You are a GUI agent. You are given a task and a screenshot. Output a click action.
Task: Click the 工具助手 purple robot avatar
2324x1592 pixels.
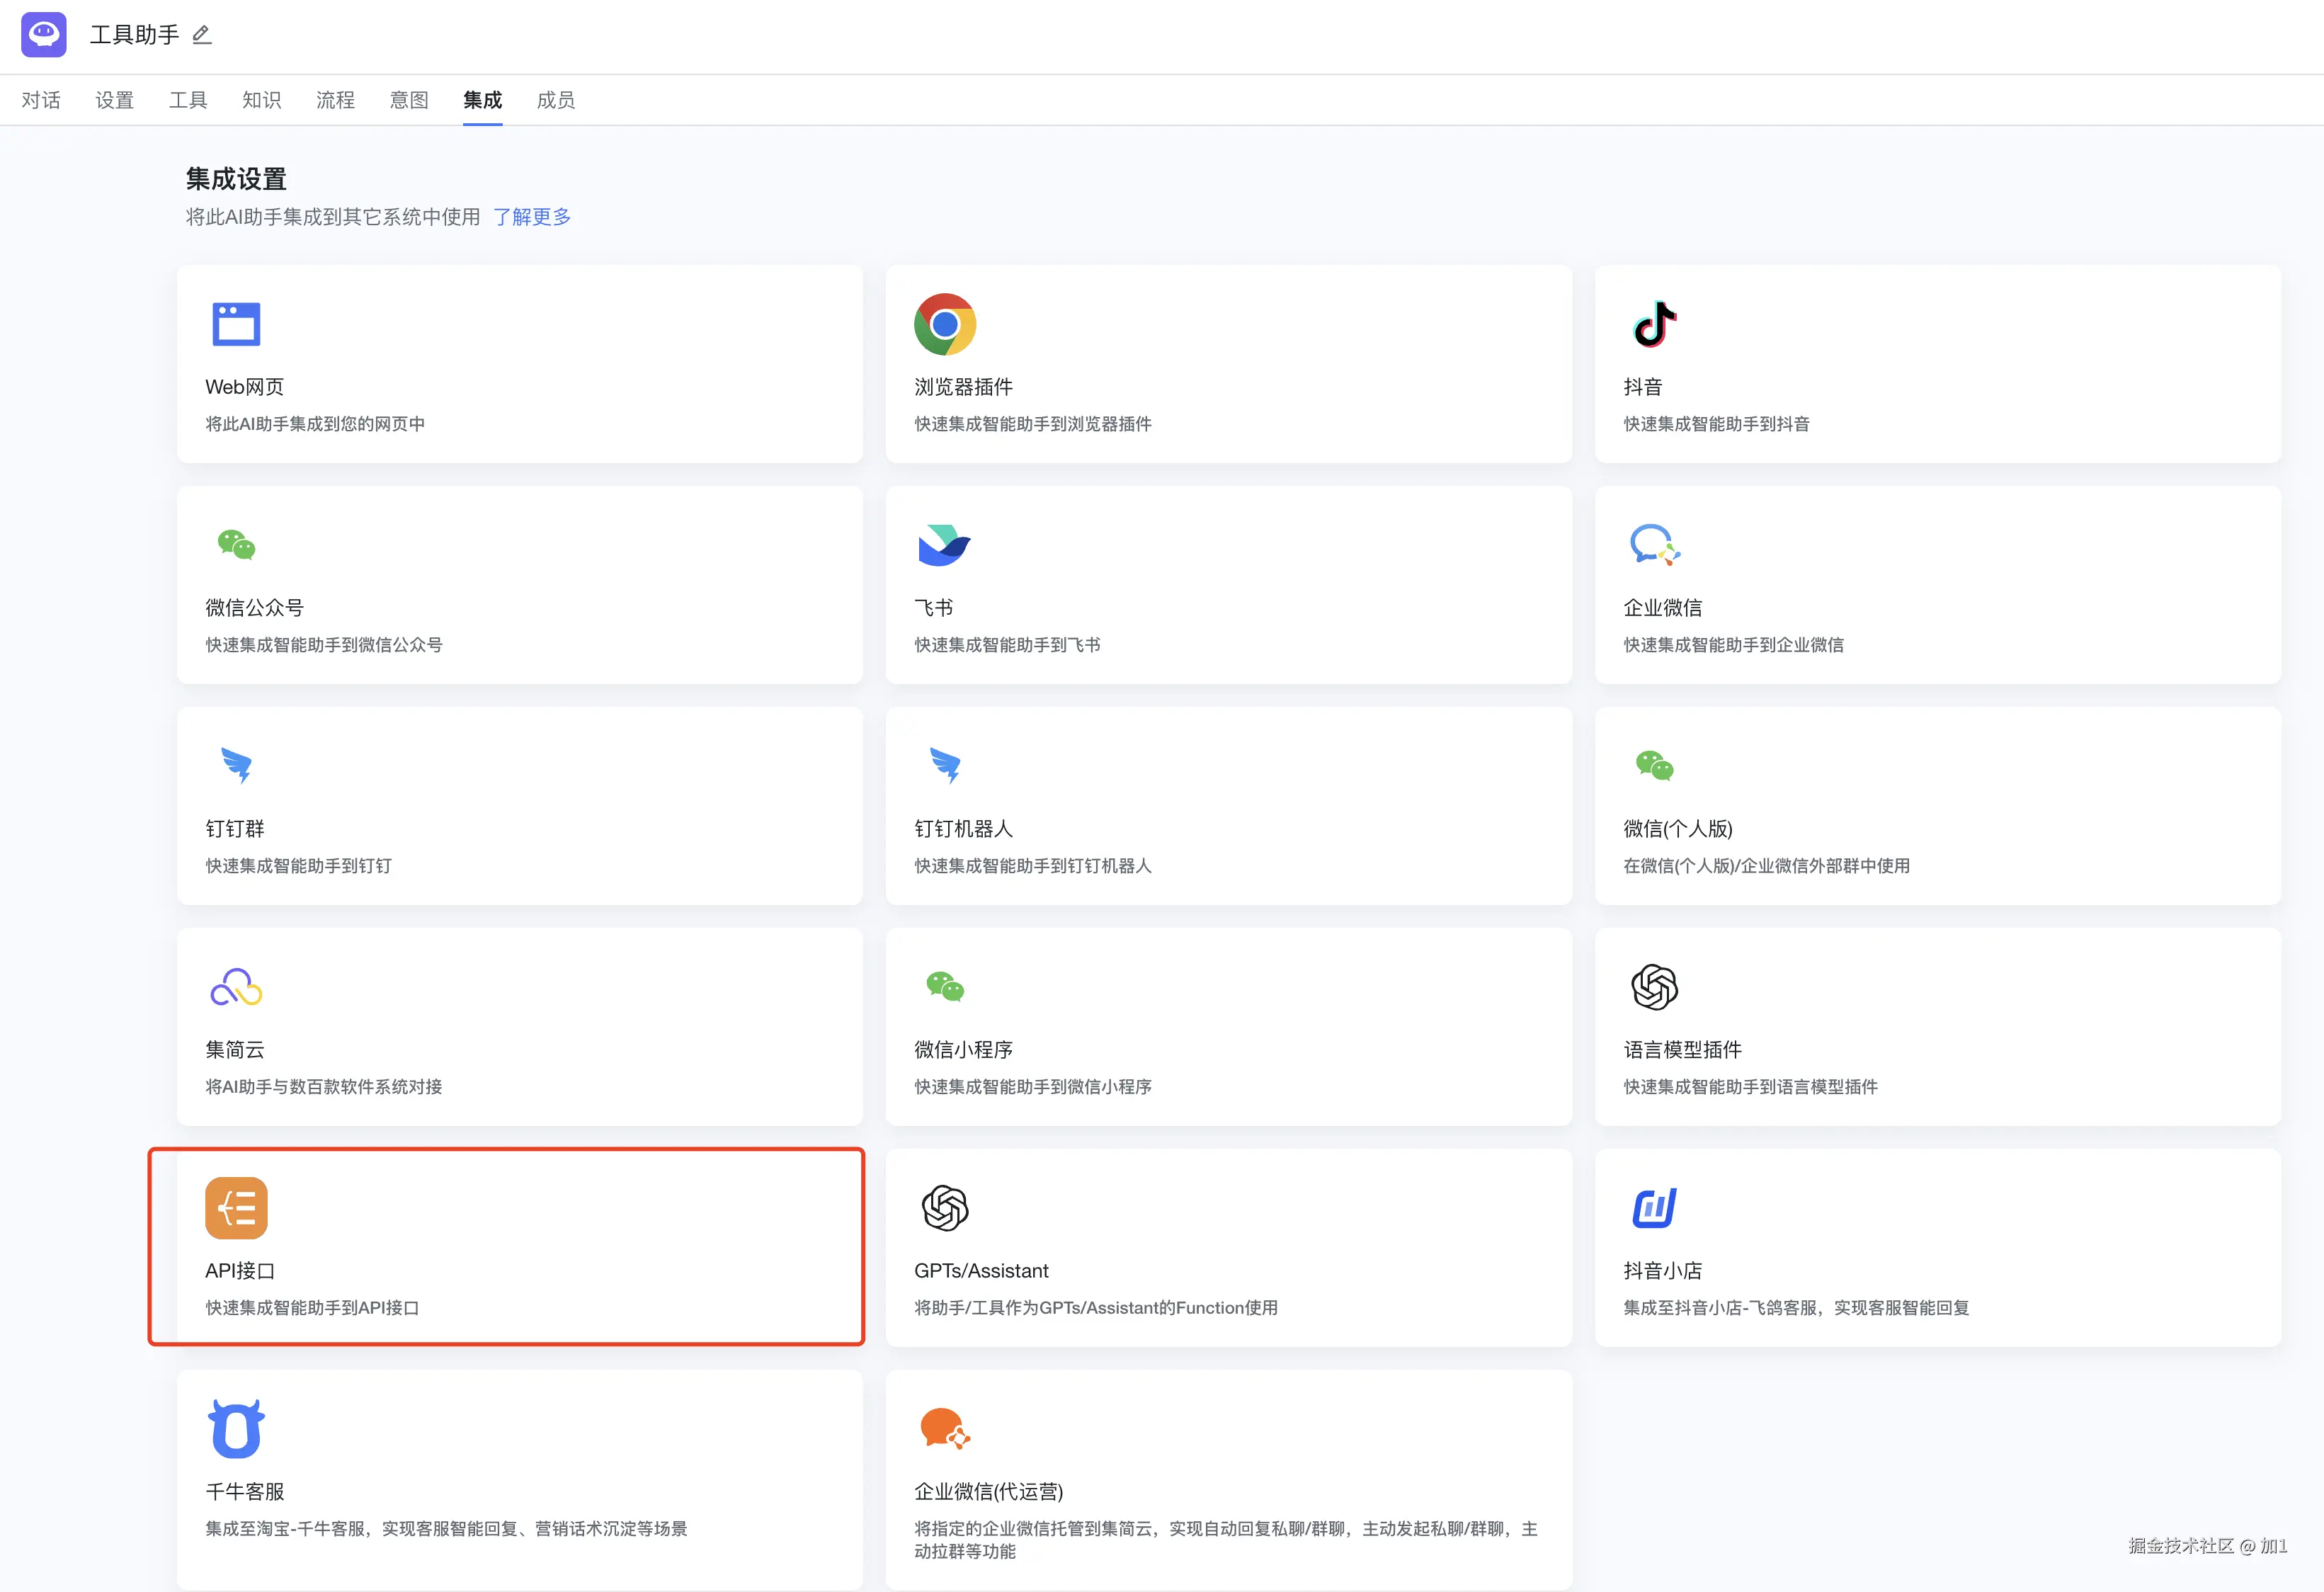point(44,35)
